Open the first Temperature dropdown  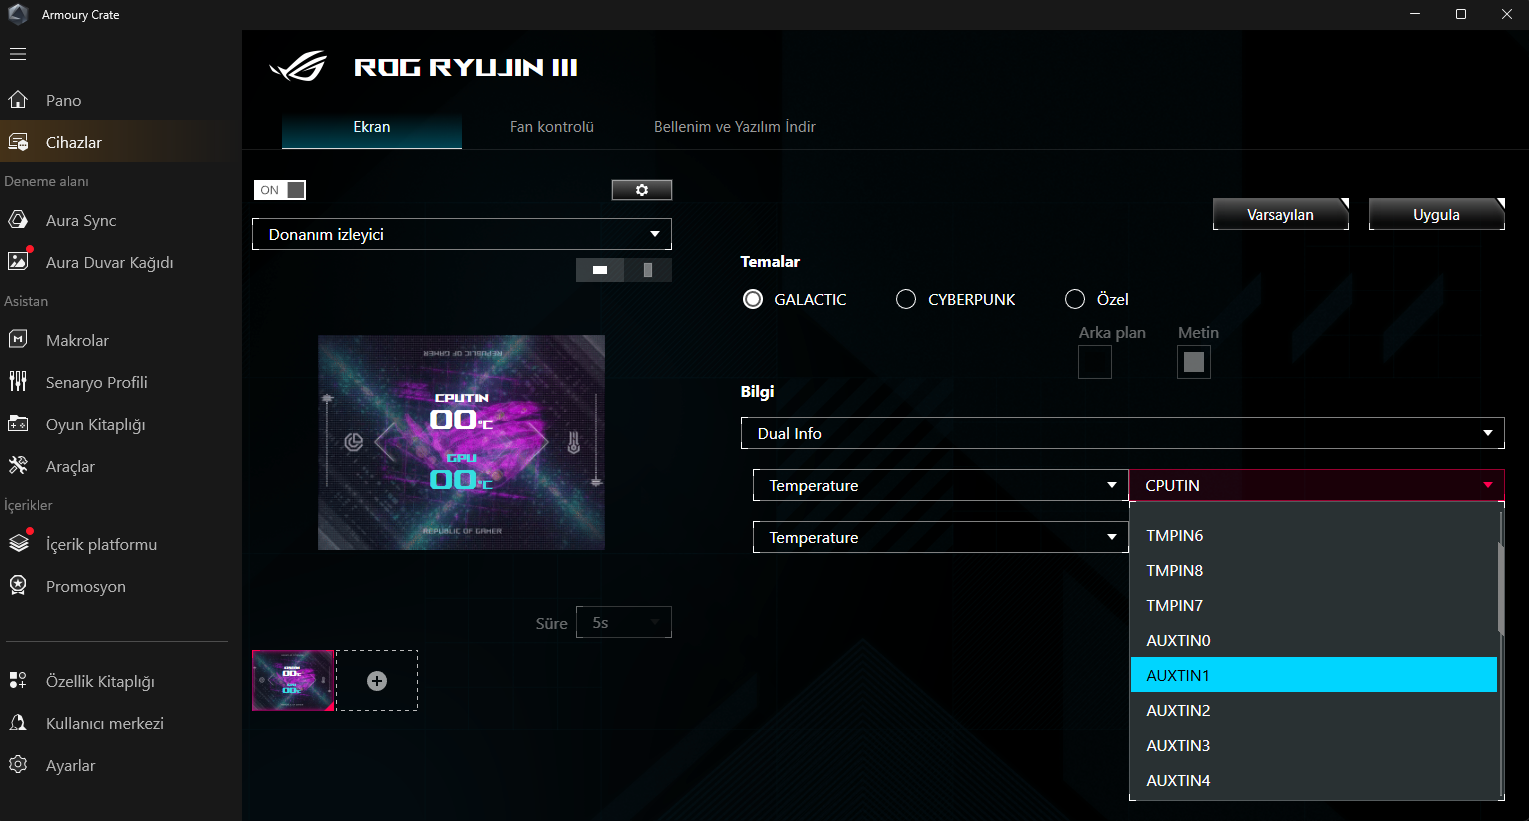(940, 485)
